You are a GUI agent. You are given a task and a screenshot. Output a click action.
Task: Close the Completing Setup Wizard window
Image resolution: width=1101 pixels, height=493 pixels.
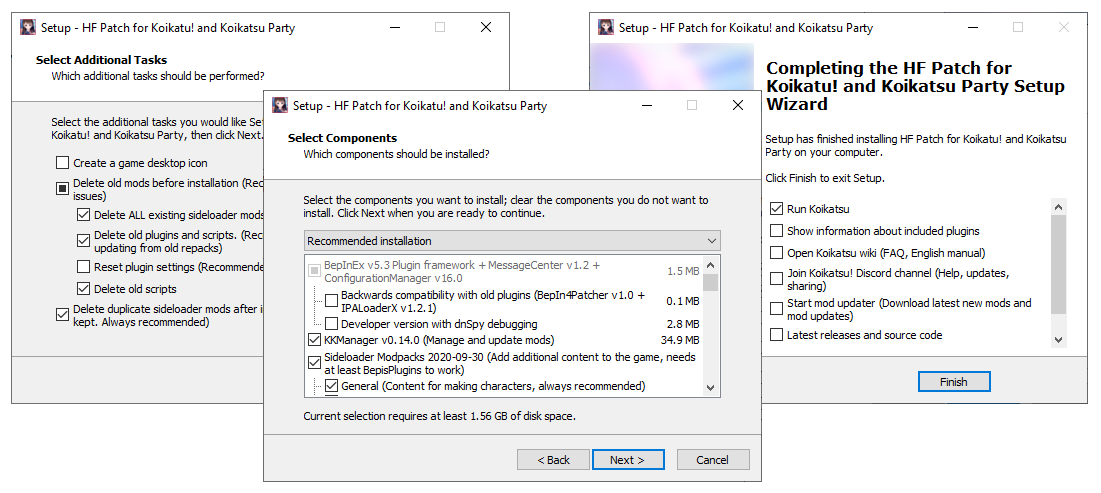pos(1064,27)
